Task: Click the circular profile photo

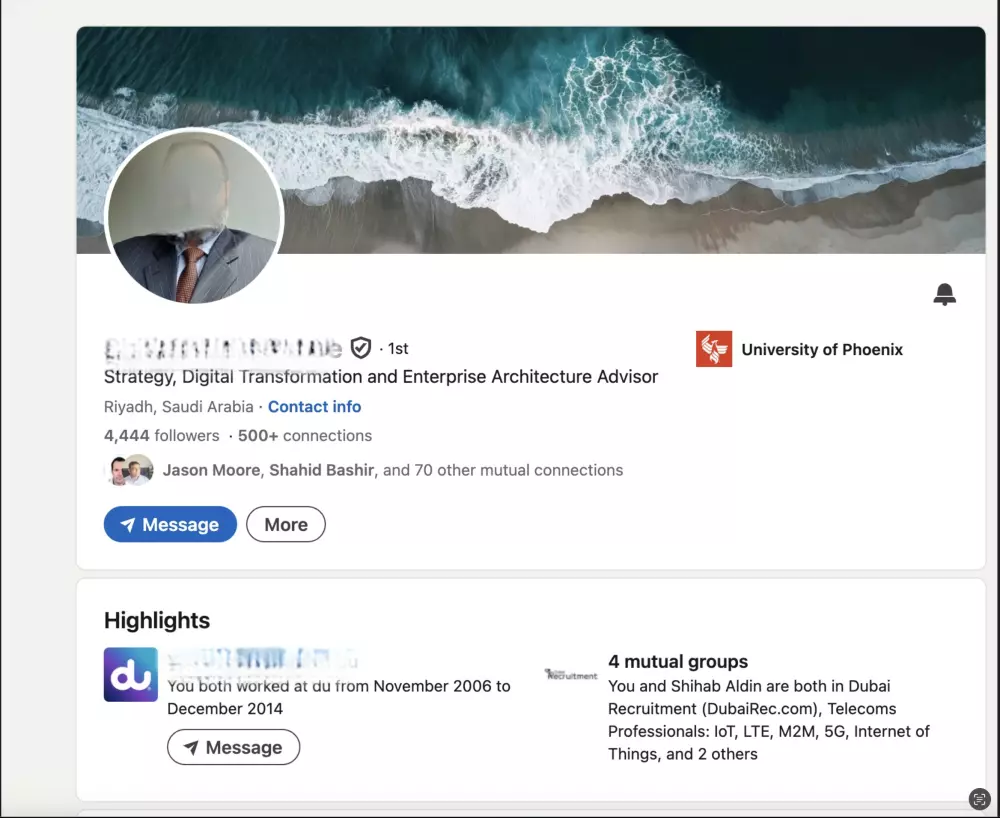Action: click(x=194, y=218)
